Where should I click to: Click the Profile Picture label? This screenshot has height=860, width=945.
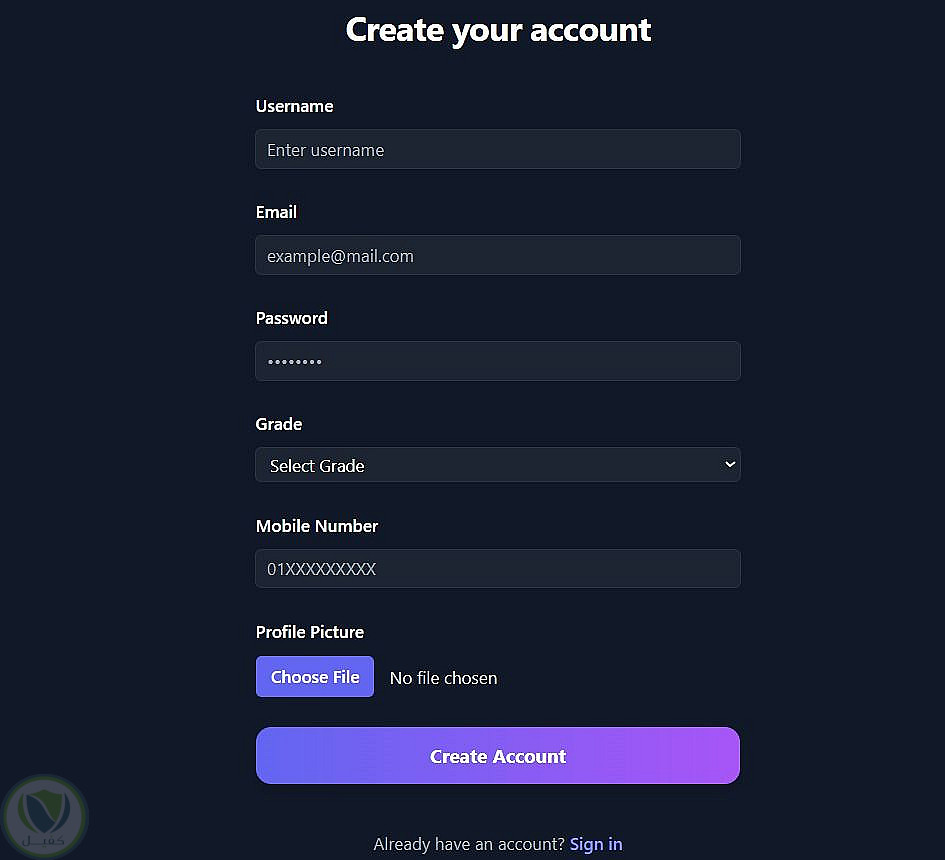[310, 632]
